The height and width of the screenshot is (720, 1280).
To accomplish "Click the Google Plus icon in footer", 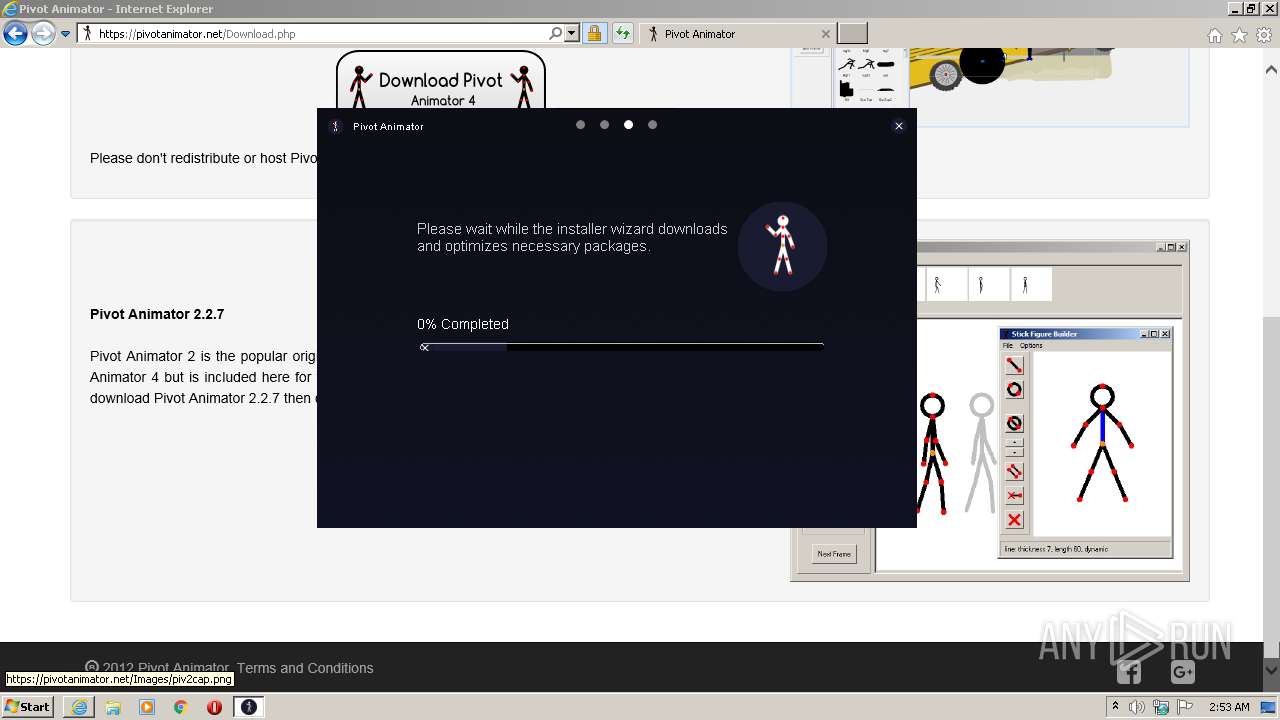I will point(1183,673).
